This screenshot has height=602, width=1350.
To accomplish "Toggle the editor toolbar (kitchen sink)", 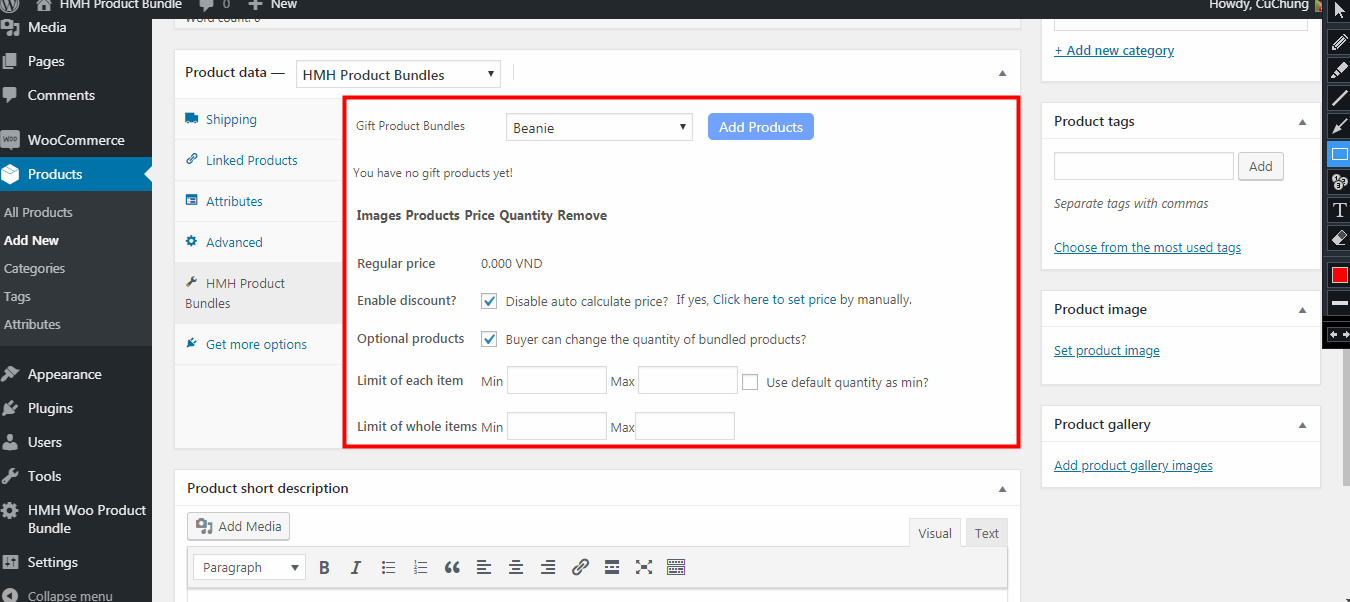I will [676, 567].
